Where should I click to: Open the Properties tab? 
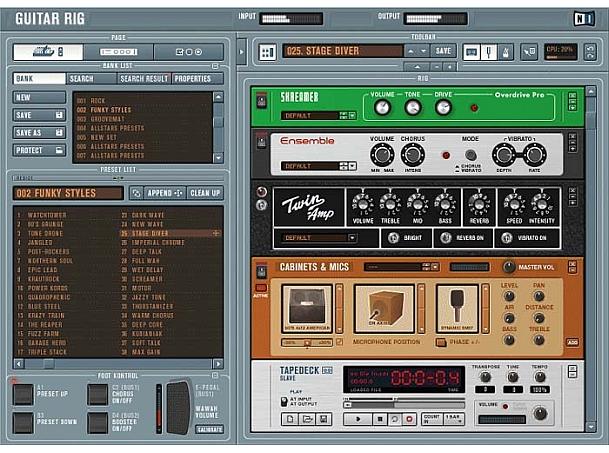tap(198, 78)
